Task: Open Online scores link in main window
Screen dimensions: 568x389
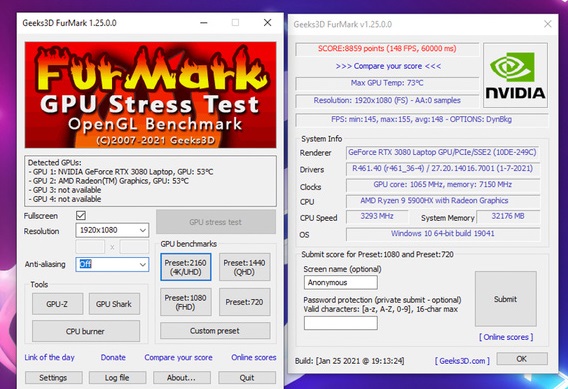Action: coord(254,357)
